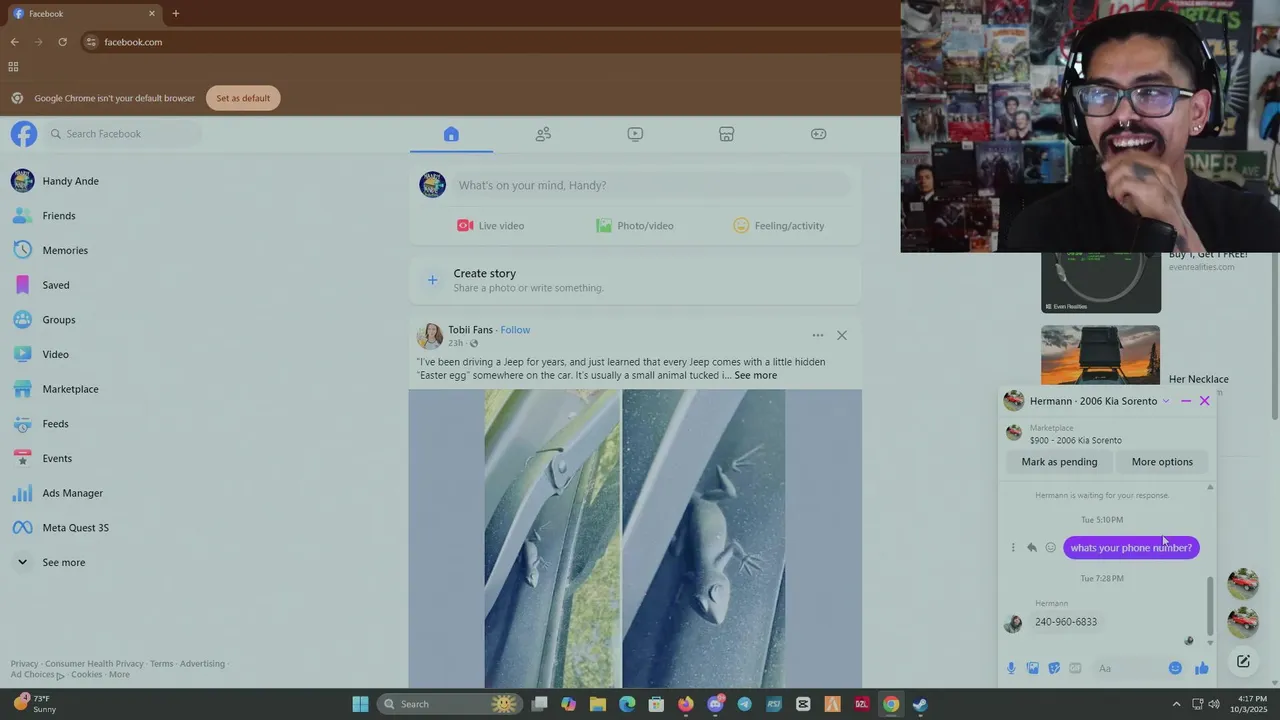
Task: Open the Privacy footer link
Action: (x=24, y=664)
